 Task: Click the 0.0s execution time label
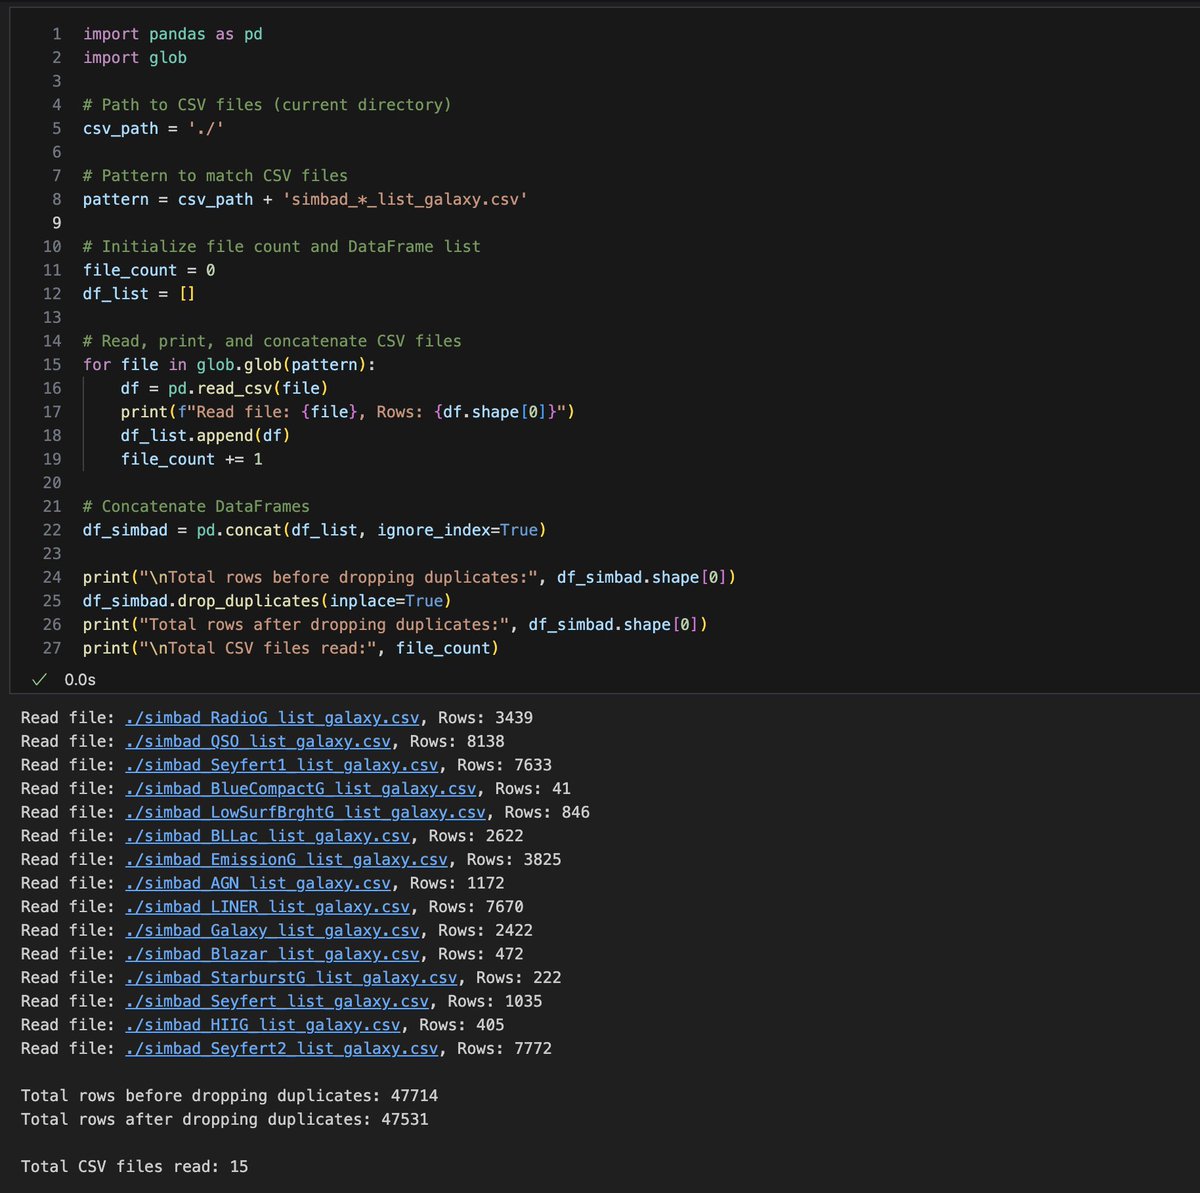point(80,679)
